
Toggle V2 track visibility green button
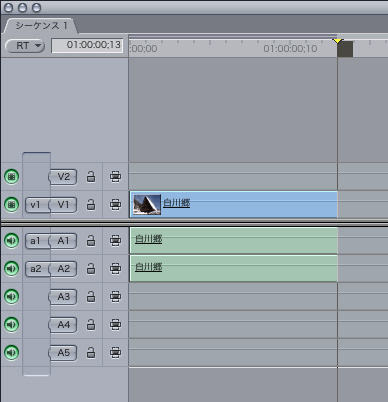pyautogui.click(x=12, y=176)
